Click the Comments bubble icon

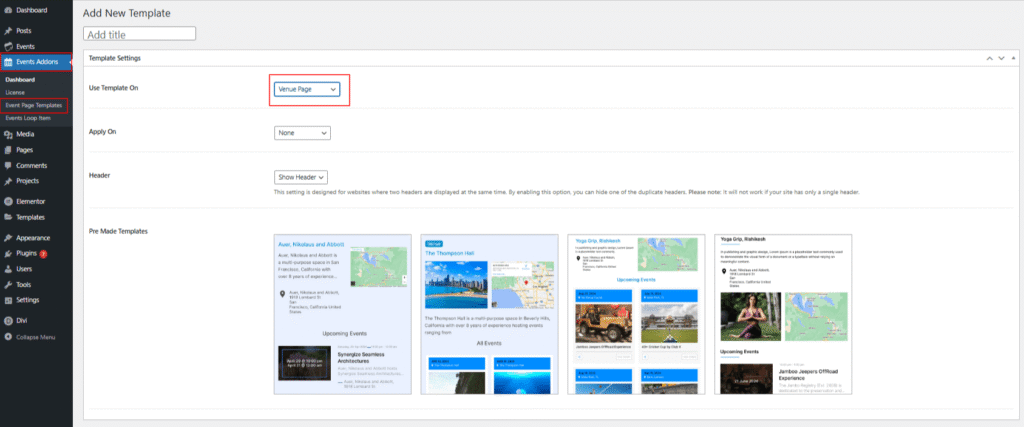[x=8, y=165]
